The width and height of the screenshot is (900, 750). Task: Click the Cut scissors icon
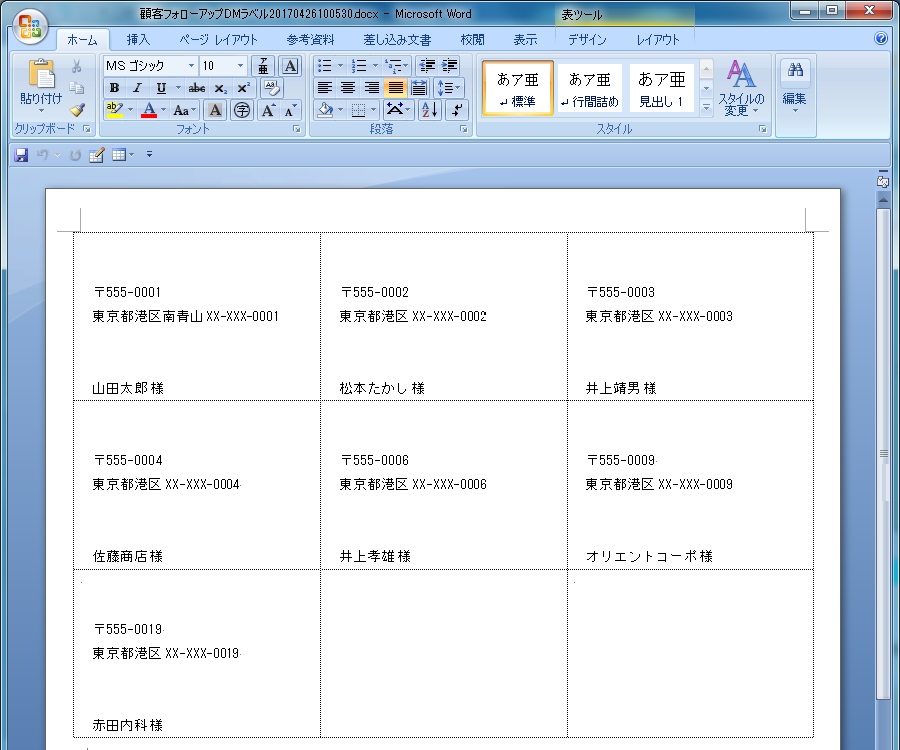(76, 66)
